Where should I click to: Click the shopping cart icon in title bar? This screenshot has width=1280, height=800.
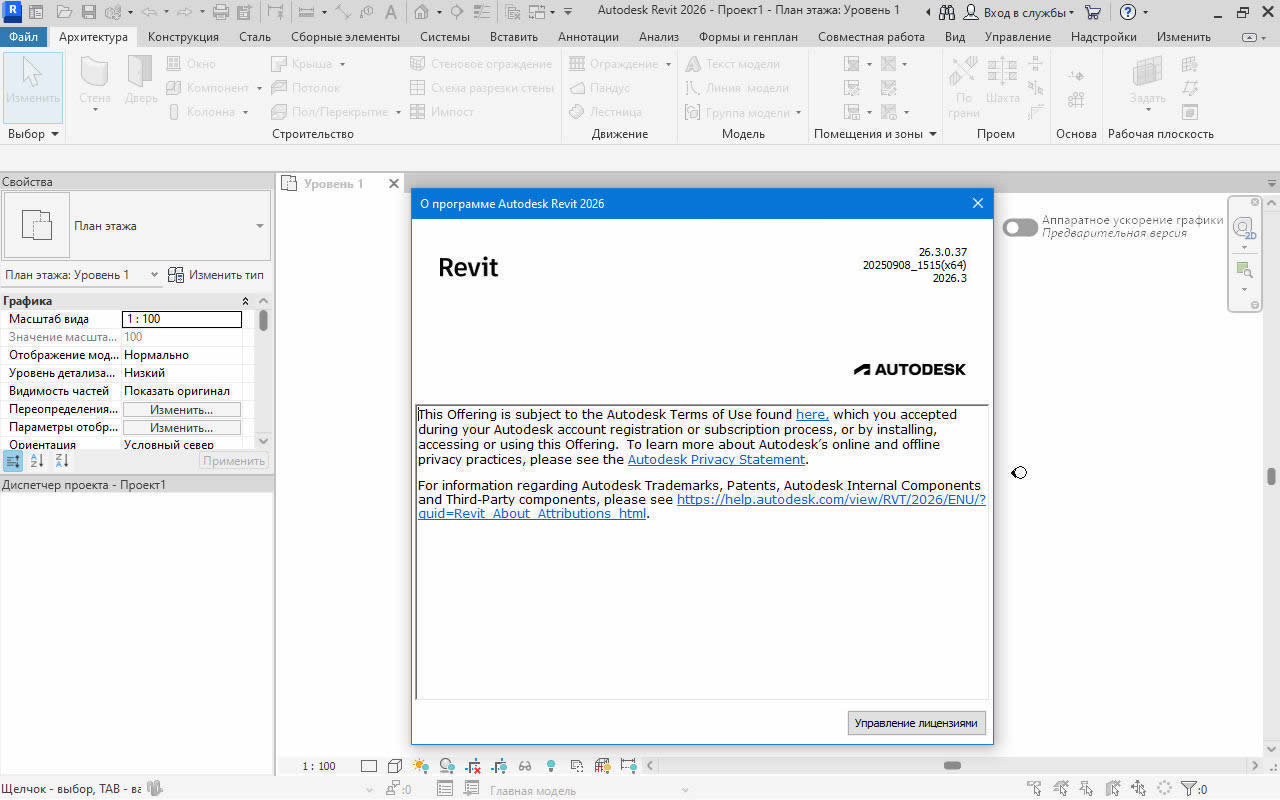(1092, 12)
